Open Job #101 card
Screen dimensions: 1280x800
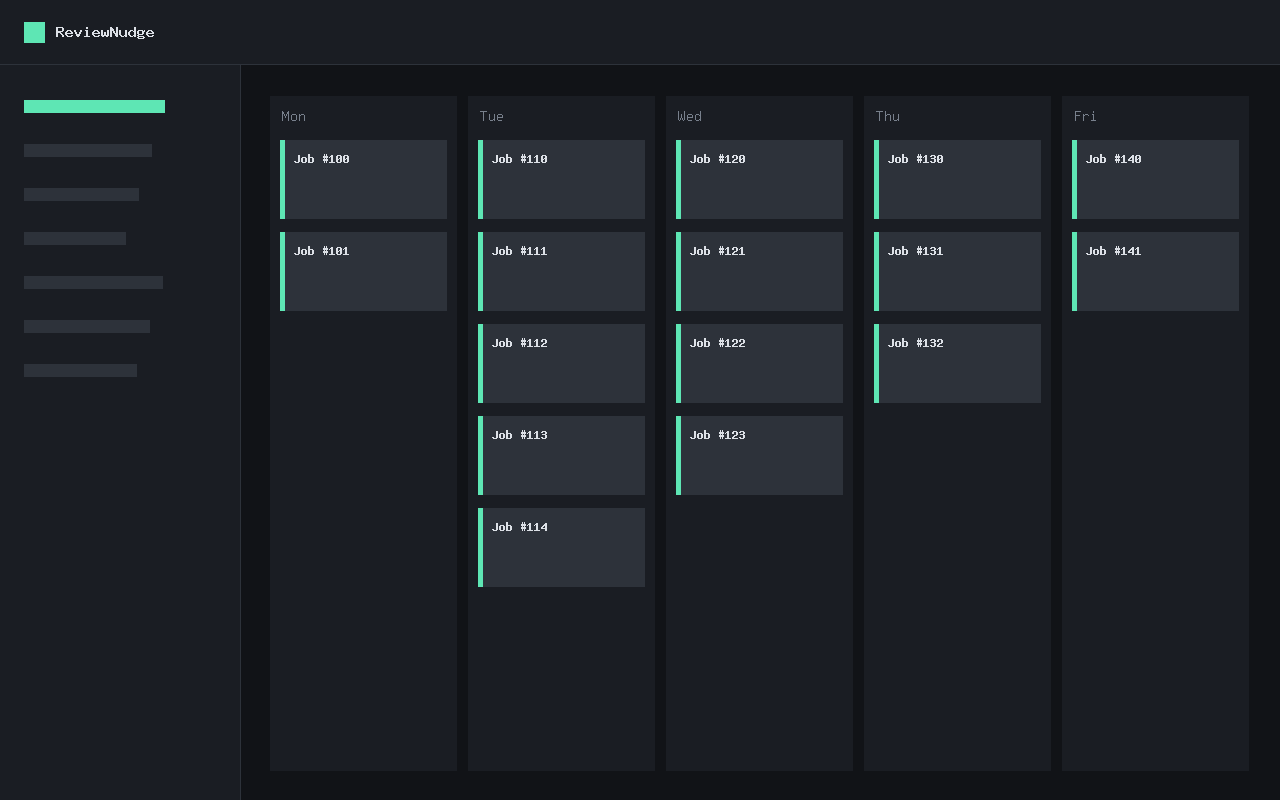[x=363, y=271]
